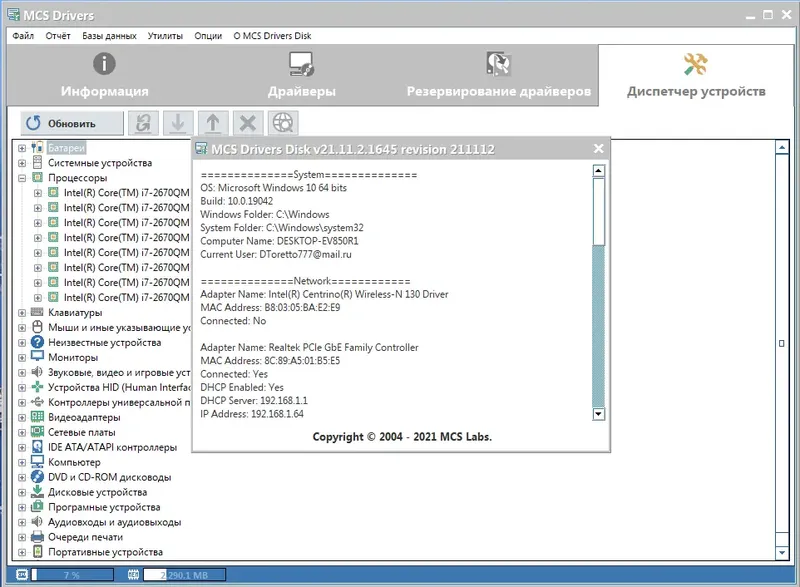
Task: Open the Информация tab
Action: [105, 75]
